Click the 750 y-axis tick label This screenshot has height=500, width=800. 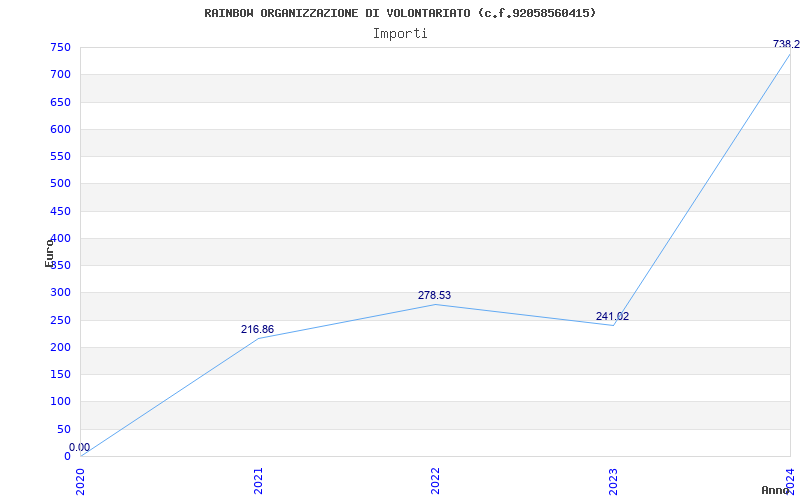(x=60, y=47)
